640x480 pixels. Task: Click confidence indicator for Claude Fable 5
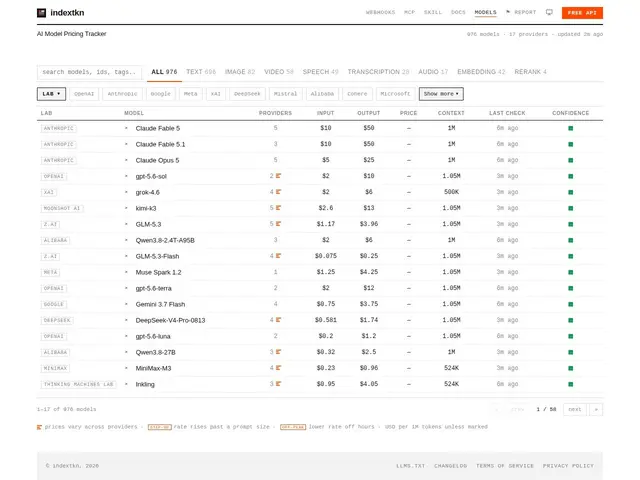pos(571,128)
